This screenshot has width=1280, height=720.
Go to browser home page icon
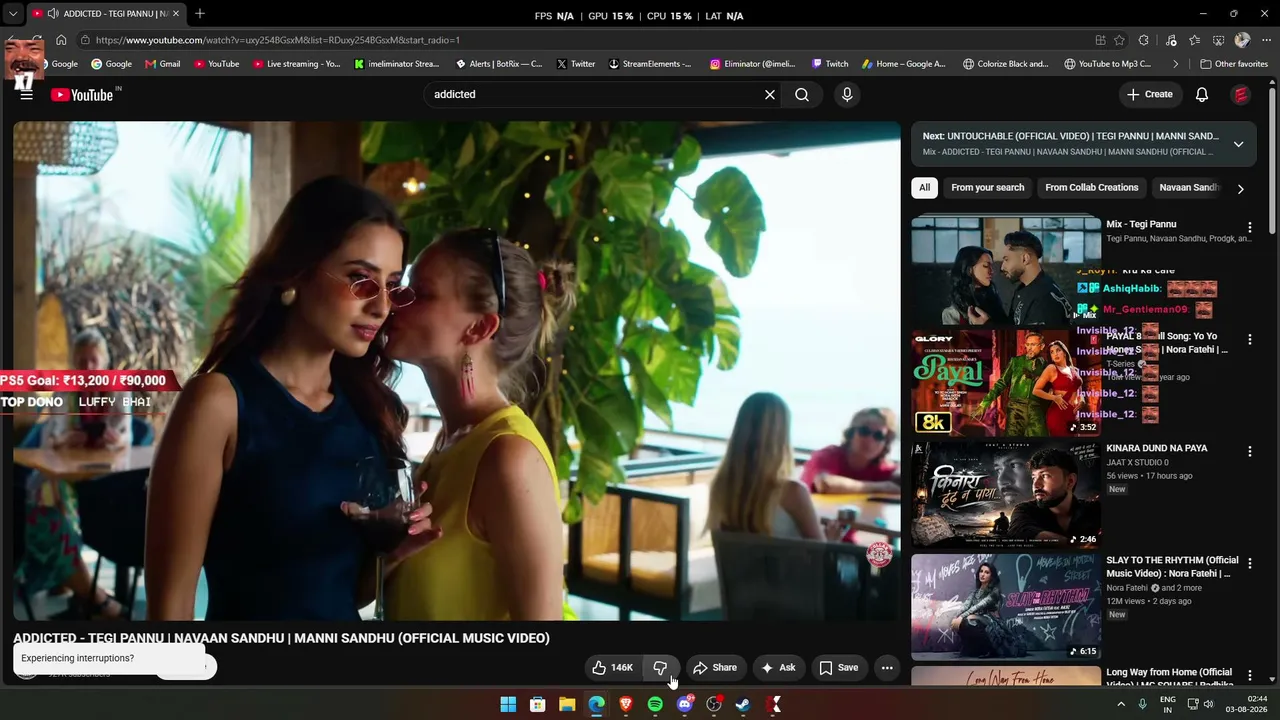click(x=61, y=40)
